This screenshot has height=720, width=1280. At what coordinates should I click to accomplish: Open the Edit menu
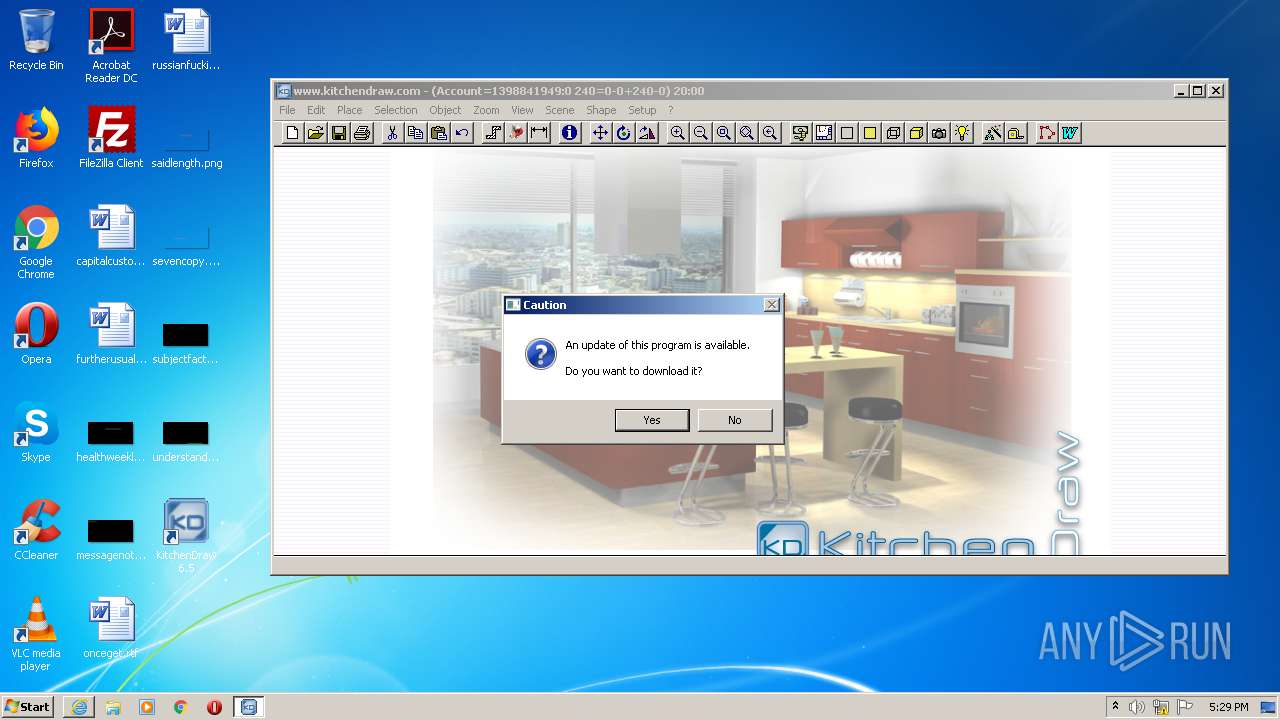tap(316, 110)
